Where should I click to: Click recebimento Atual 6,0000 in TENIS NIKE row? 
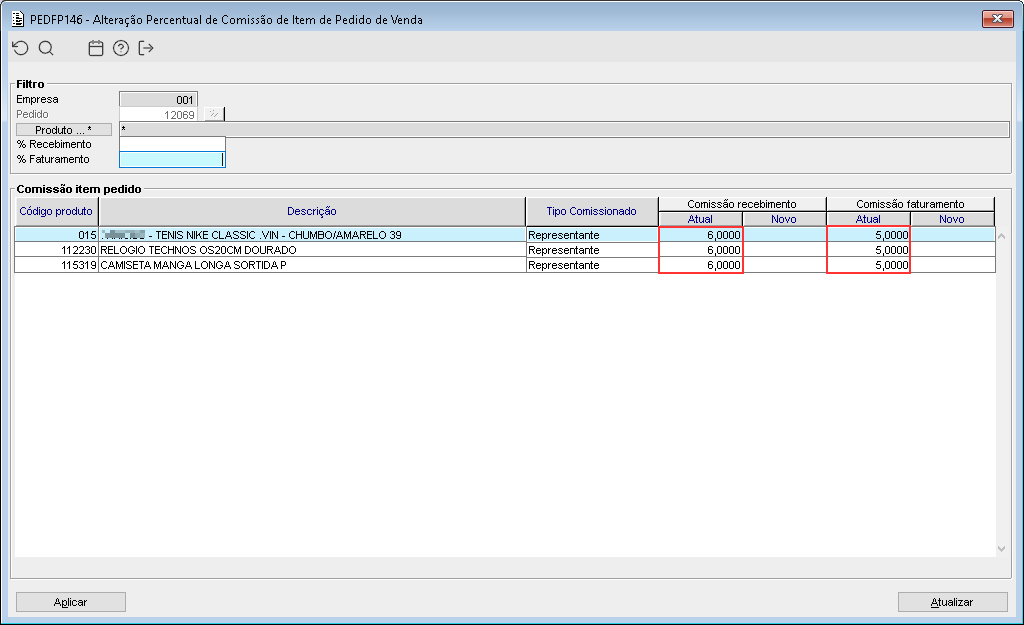tap(701, 235)
